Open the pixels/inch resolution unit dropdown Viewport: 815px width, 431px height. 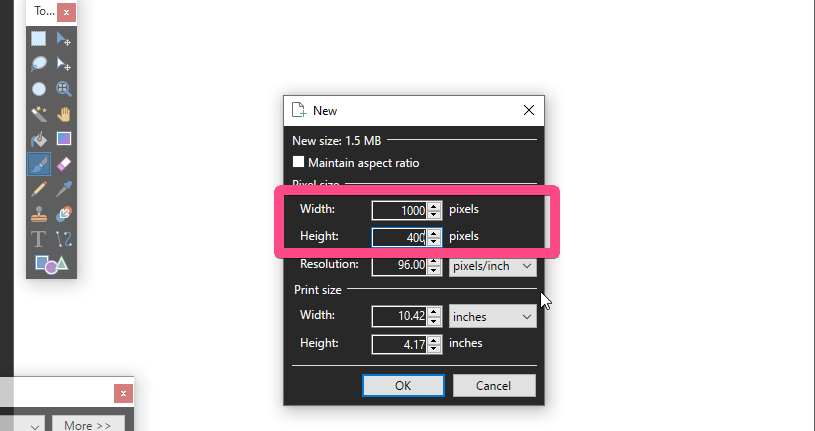[x=492, y=266]
